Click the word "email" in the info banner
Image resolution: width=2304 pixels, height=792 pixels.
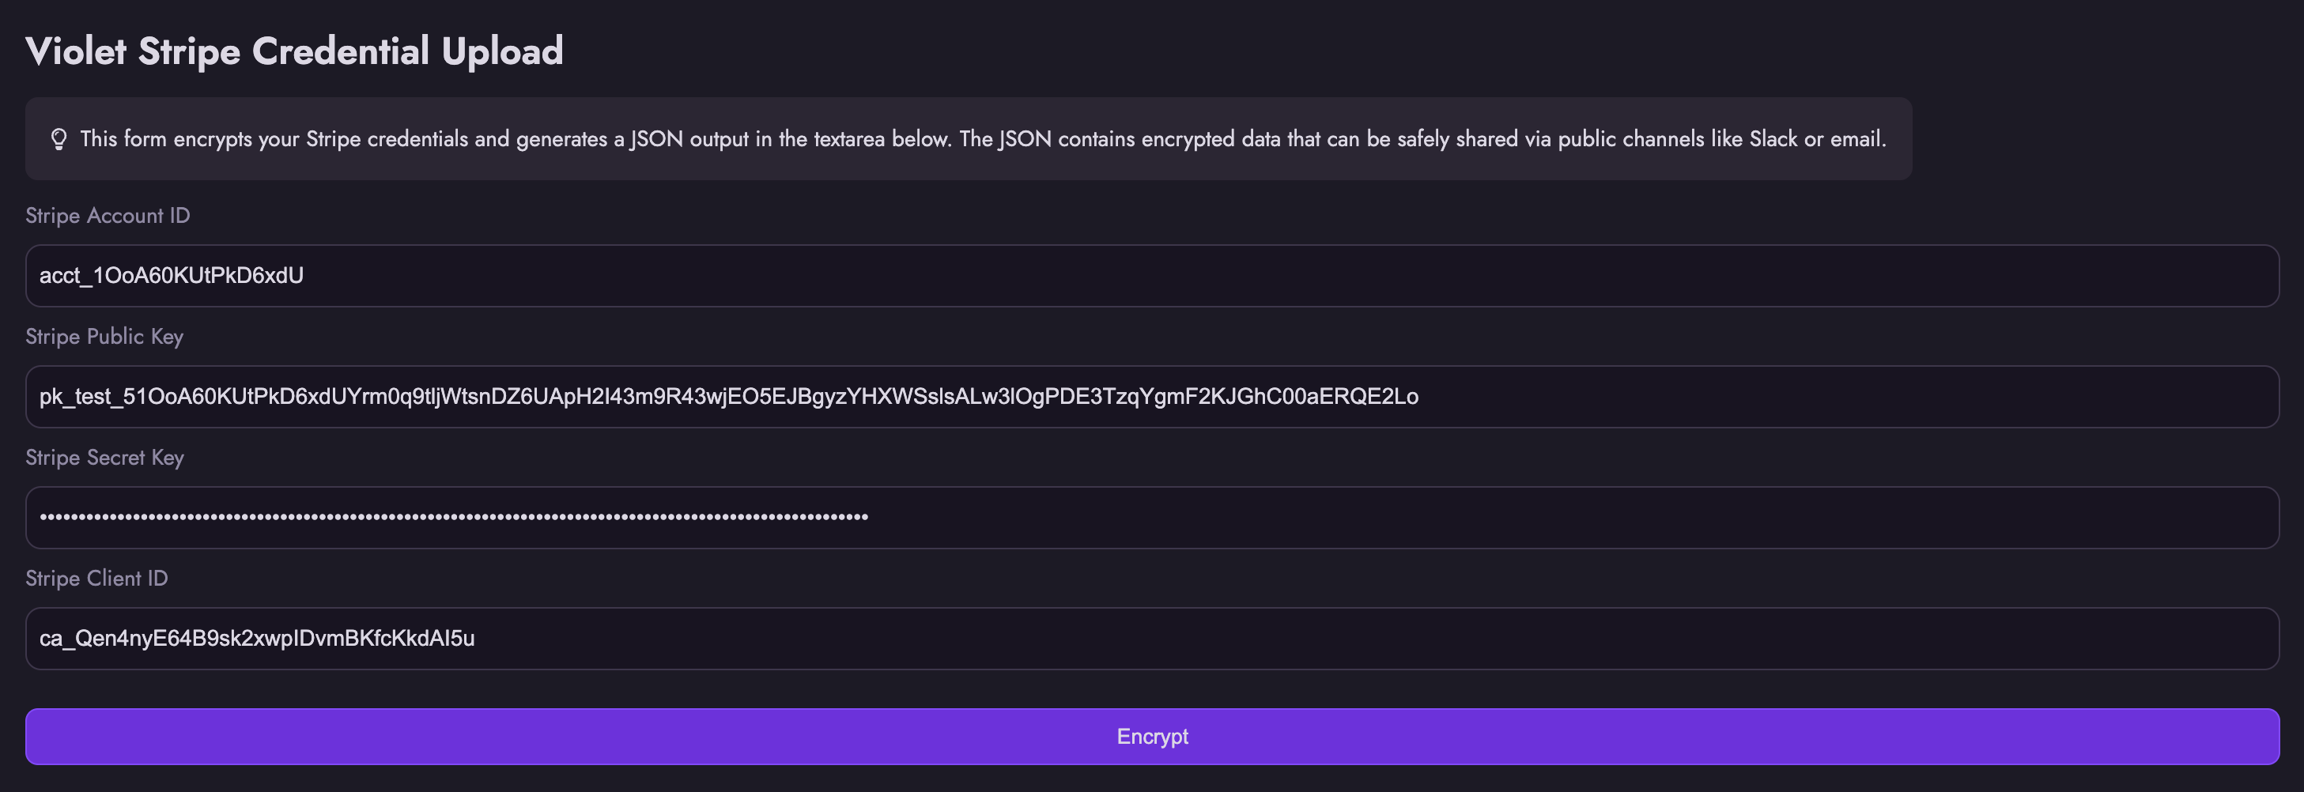(x=1856, y=139)
